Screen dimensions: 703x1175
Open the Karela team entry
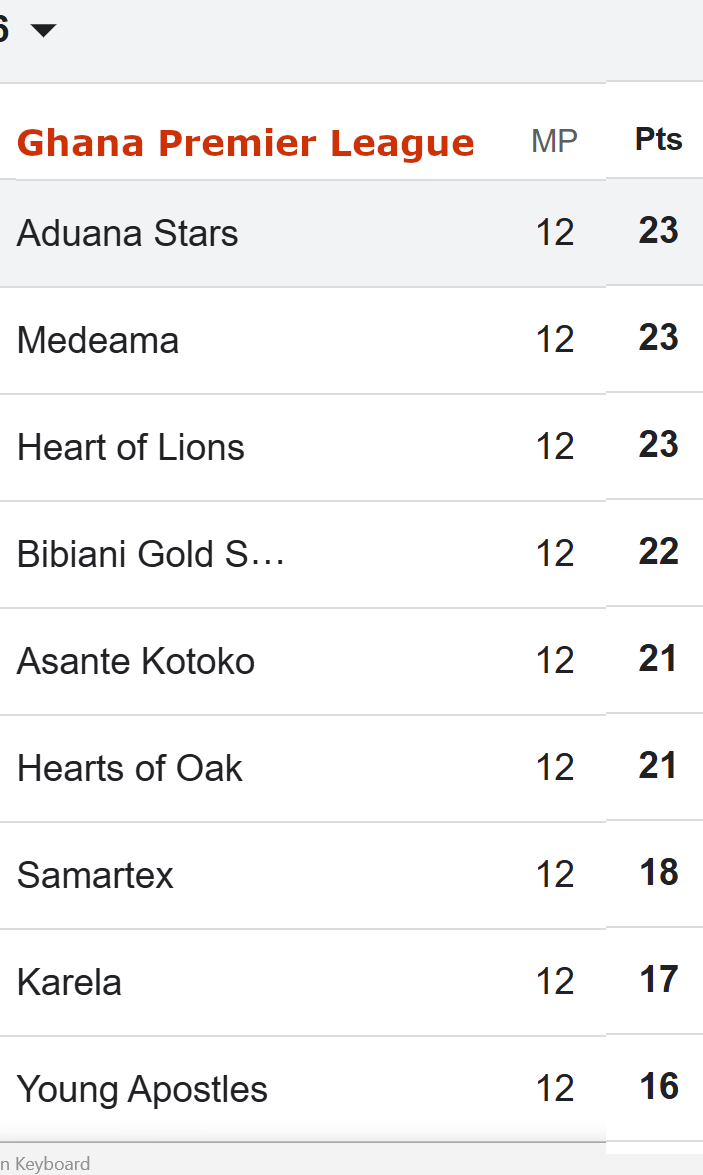click(x=69, y=983)
